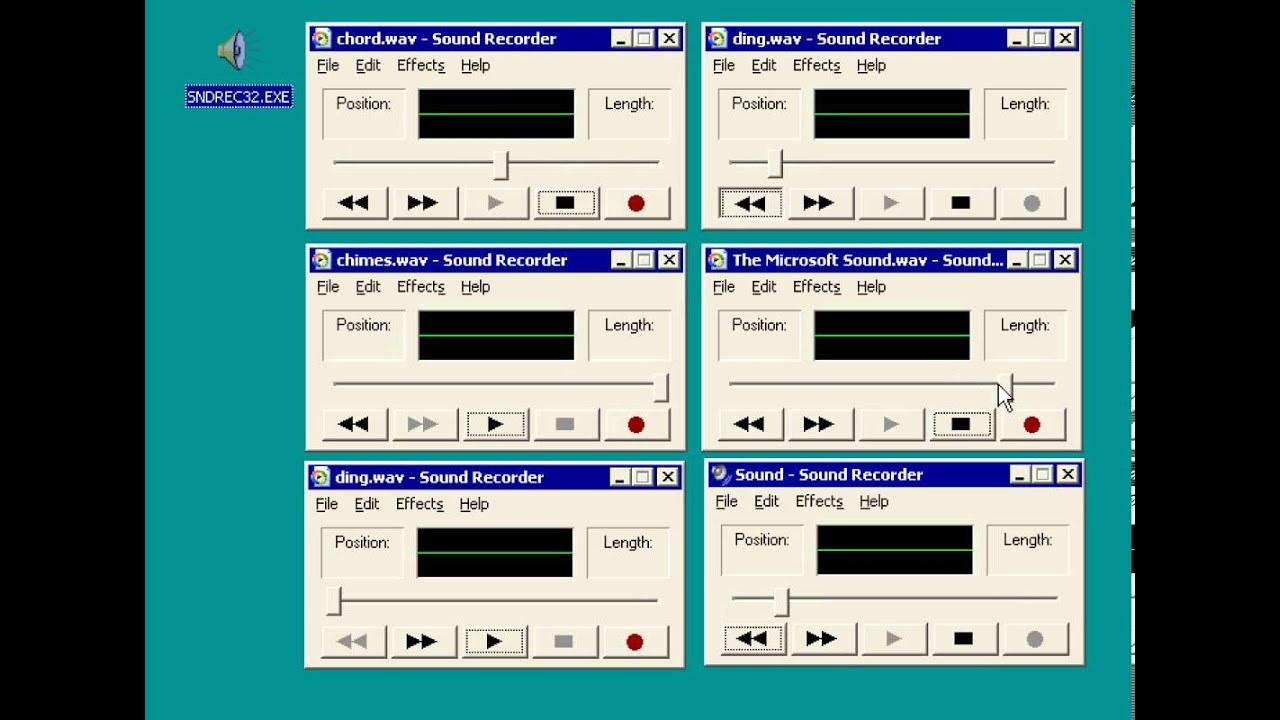Viewport: 1280px width, 720px height.
Task: Play the chimes.wav sound
Action: [496, 424]
